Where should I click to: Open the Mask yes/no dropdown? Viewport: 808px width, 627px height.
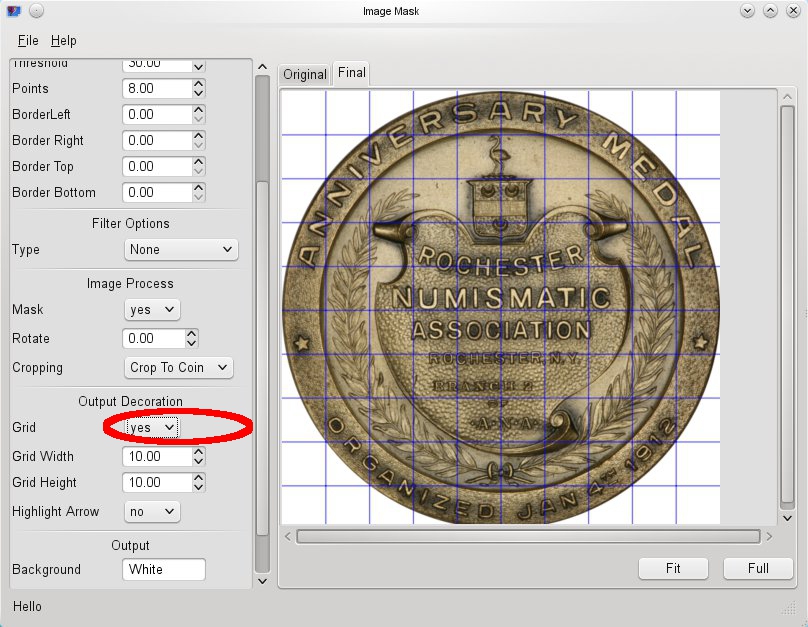(152, 310)
